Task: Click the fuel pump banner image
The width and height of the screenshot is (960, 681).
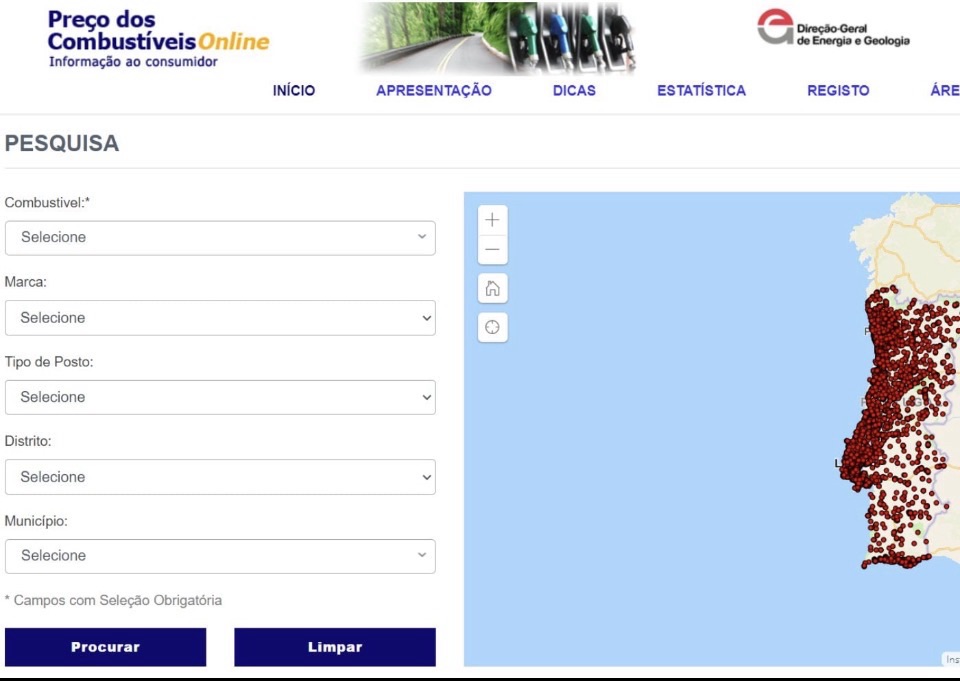Action: click(496, 38)
